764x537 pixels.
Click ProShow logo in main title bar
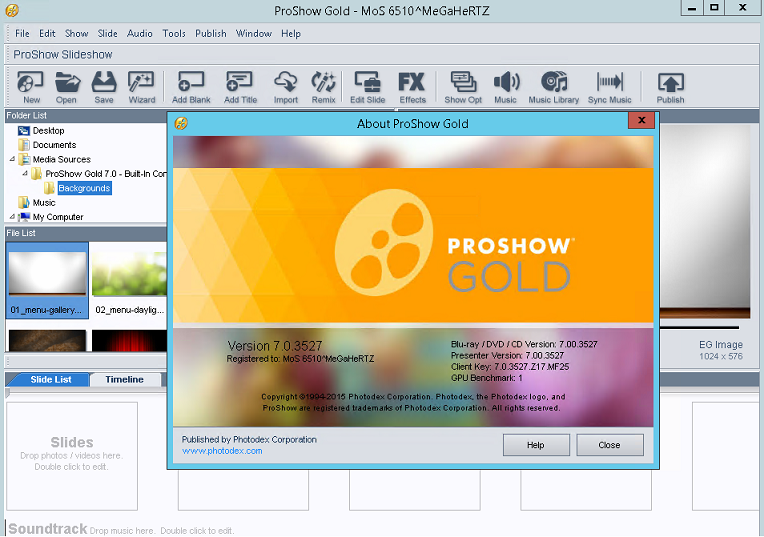tap(12, 10)
